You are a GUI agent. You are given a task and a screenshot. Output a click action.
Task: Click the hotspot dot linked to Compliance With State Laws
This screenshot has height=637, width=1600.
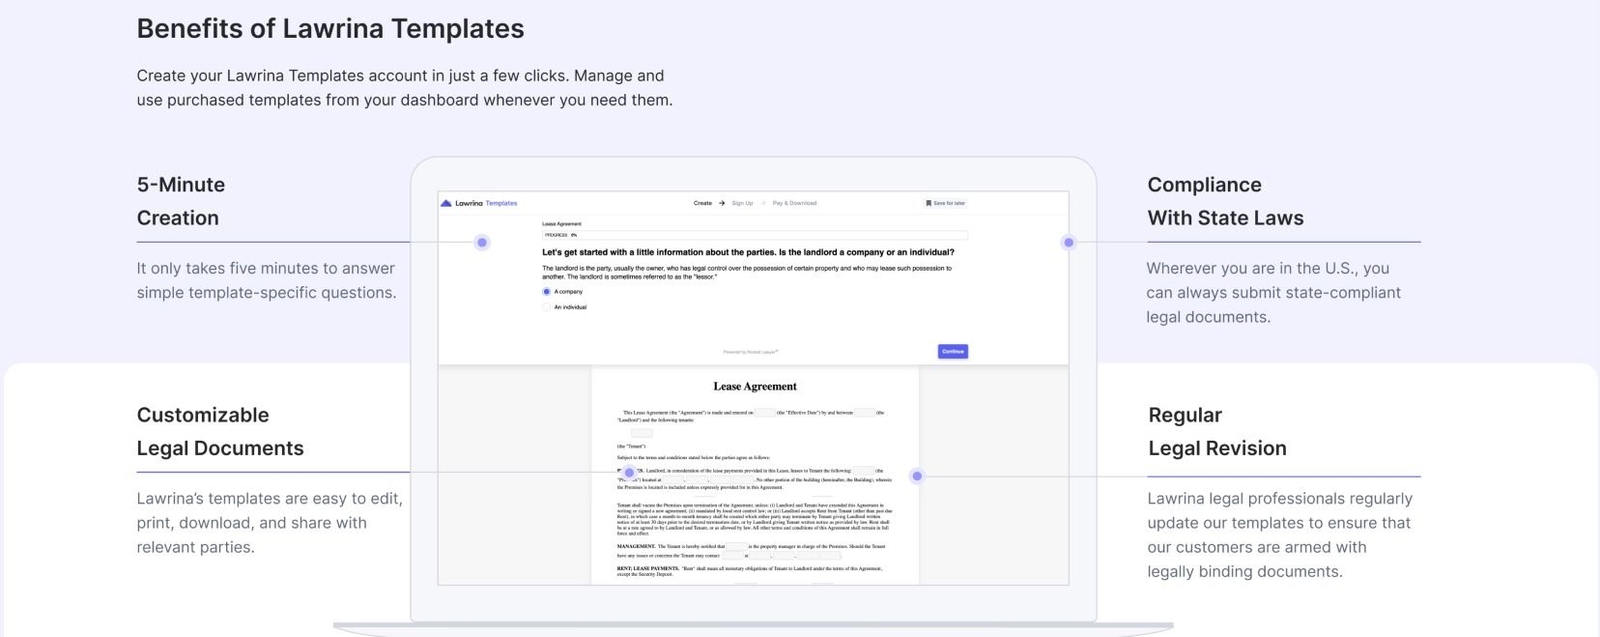coord(1069,242)
